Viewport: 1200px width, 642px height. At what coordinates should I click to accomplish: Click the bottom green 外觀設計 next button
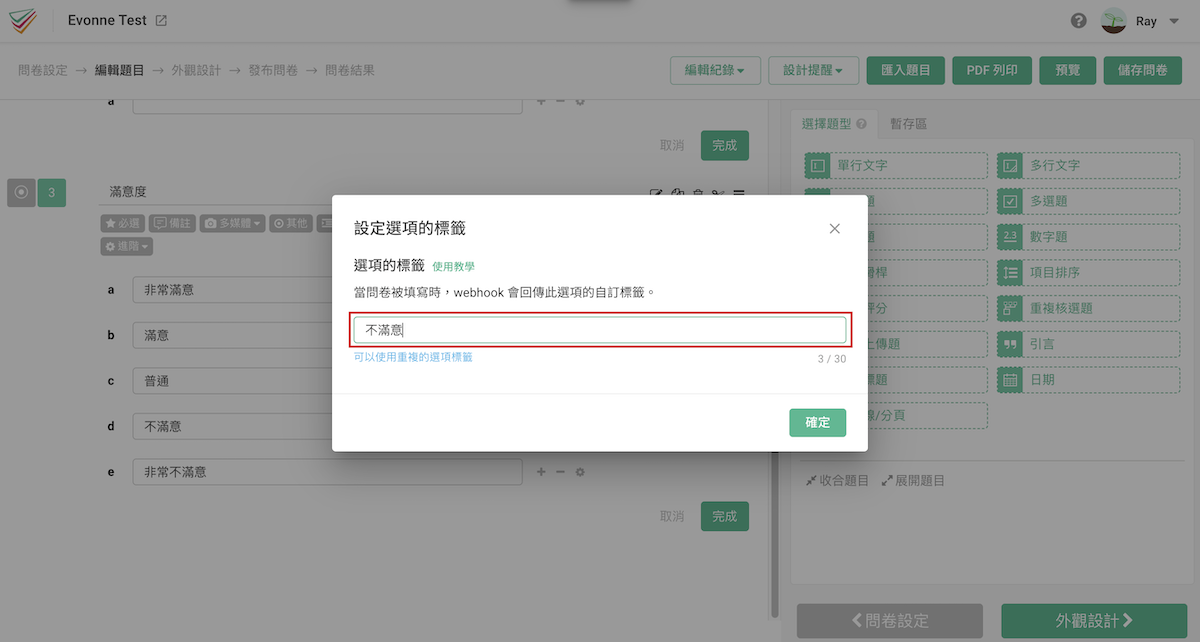[1094, 621]
